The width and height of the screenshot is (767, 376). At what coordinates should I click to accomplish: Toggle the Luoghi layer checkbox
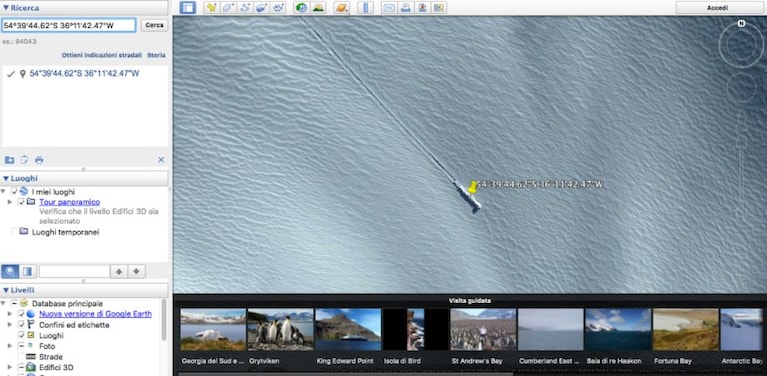21,335
